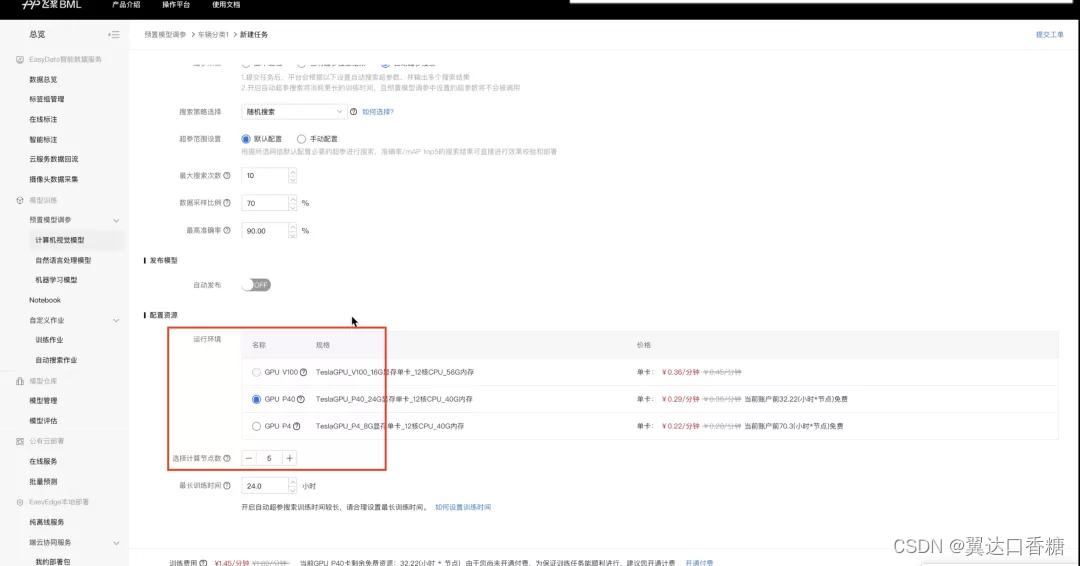Open 自然语言处理模型 in the sidebar

tap(63, 260)
